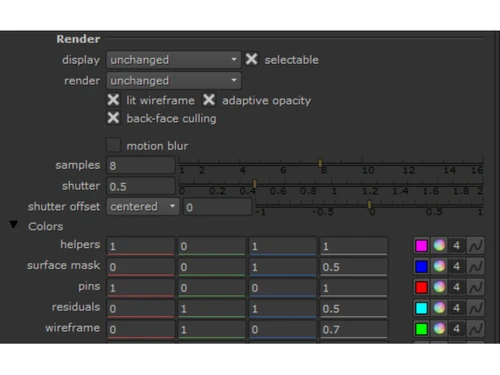Toggle the 4-channel button for residuals
Image resolution: width=500 pixels, height=375 pixels.
[x=457, y=308]
